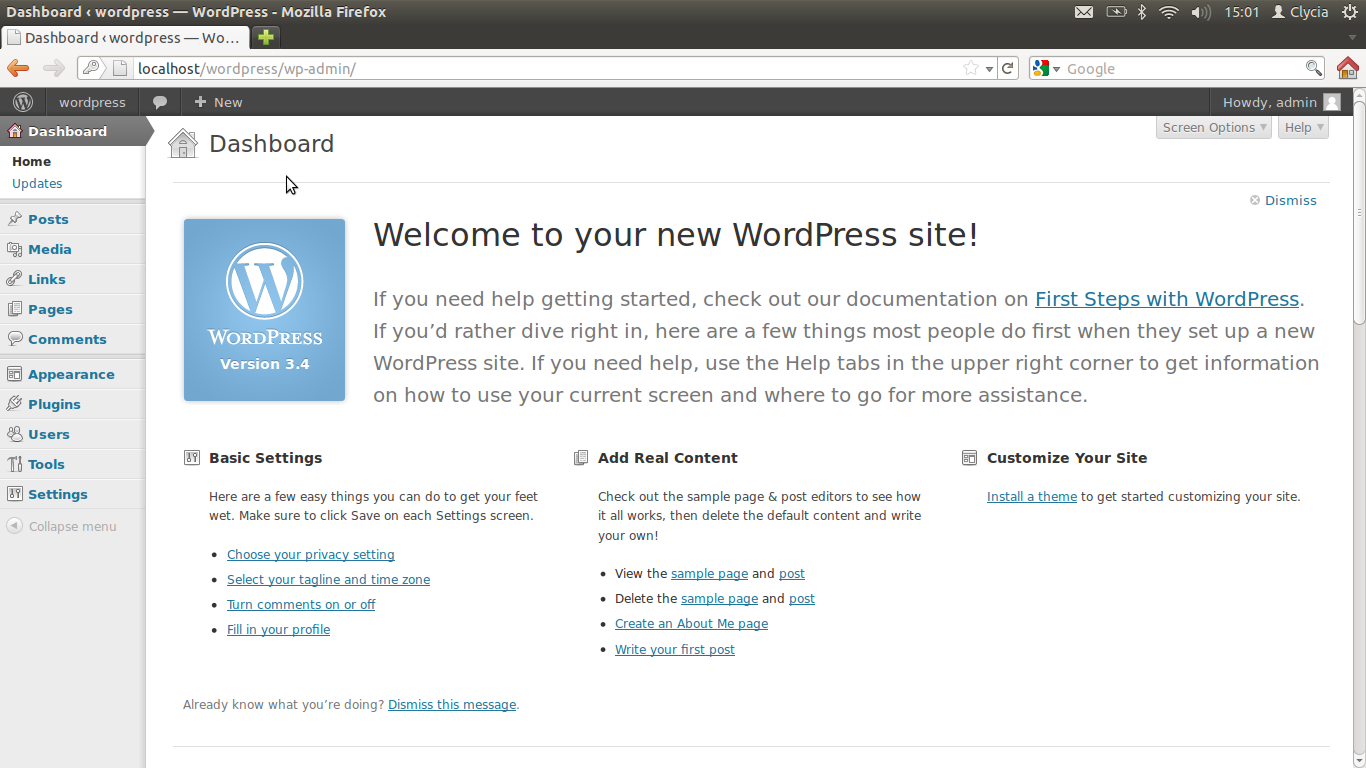Click the Dashboard home icon in sidebar
Viewport: 1366px width, 768px height.
pos(14,131)
